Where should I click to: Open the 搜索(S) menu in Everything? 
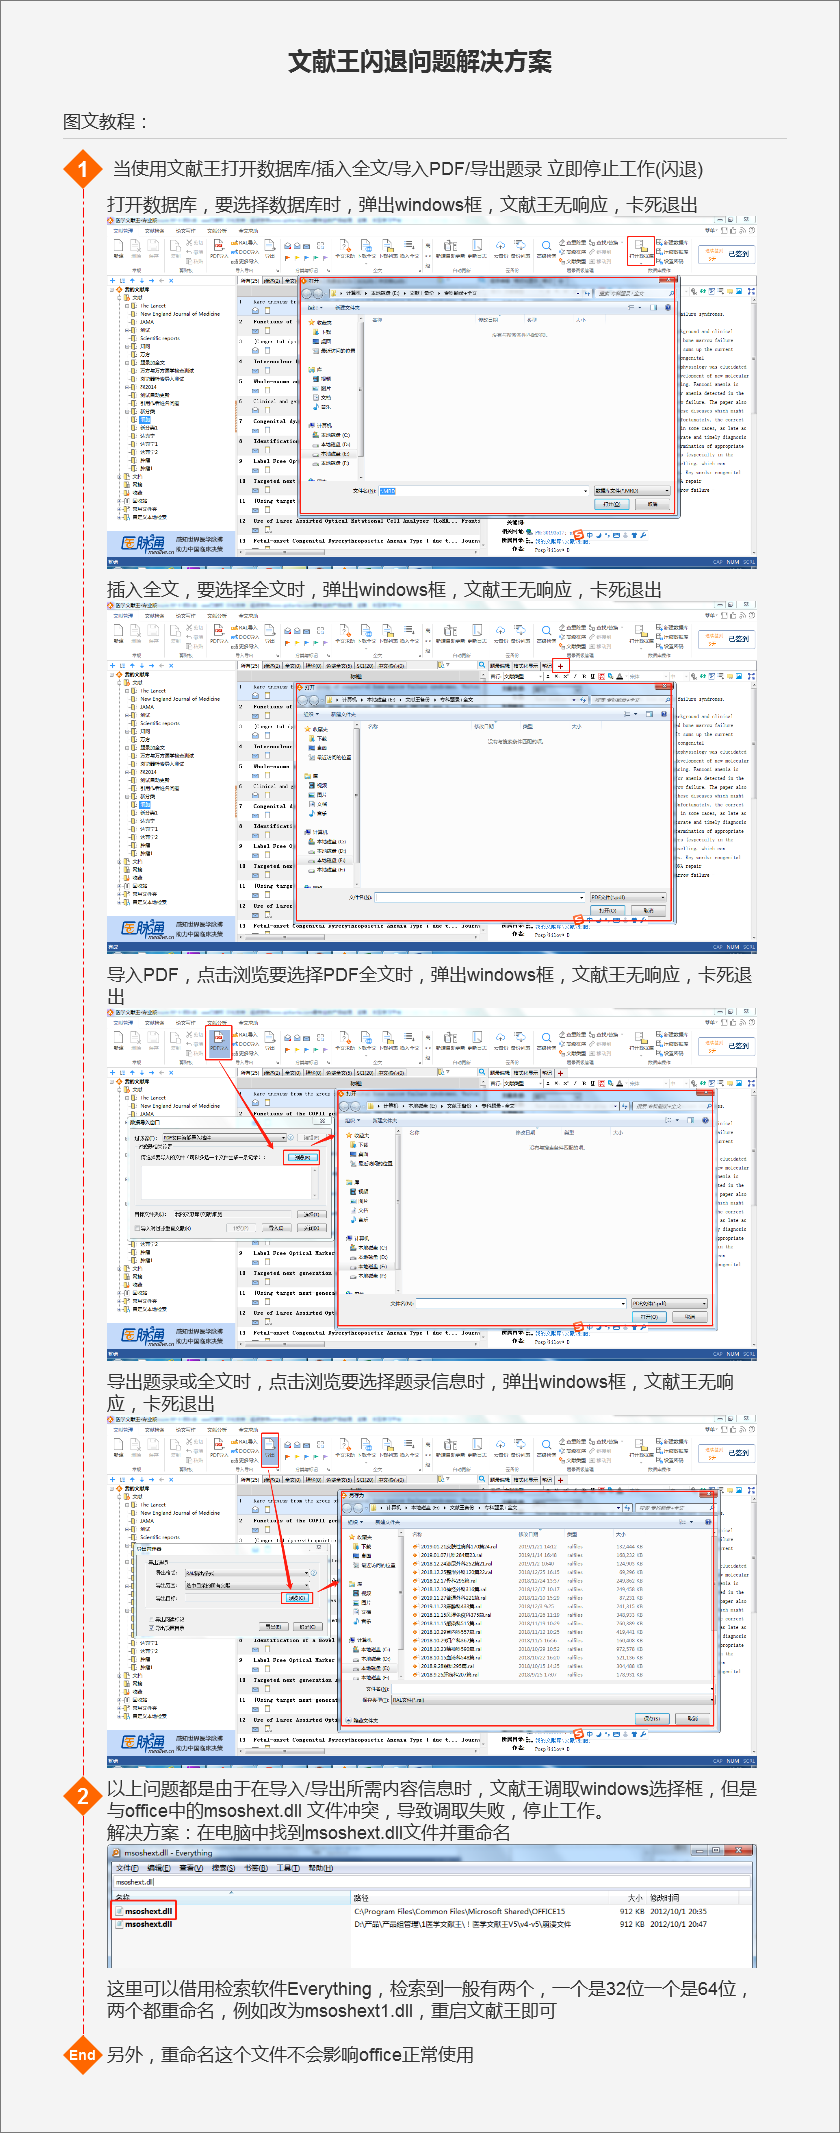223,1868
